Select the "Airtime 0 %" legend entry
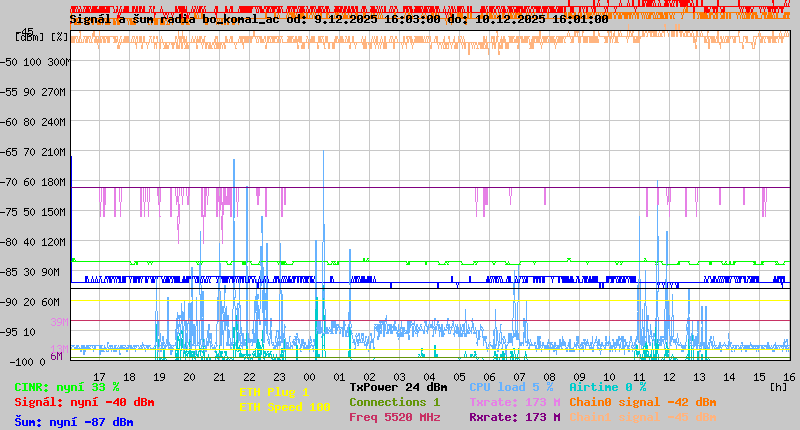This screenshot has height=430, width=800. 608,387
